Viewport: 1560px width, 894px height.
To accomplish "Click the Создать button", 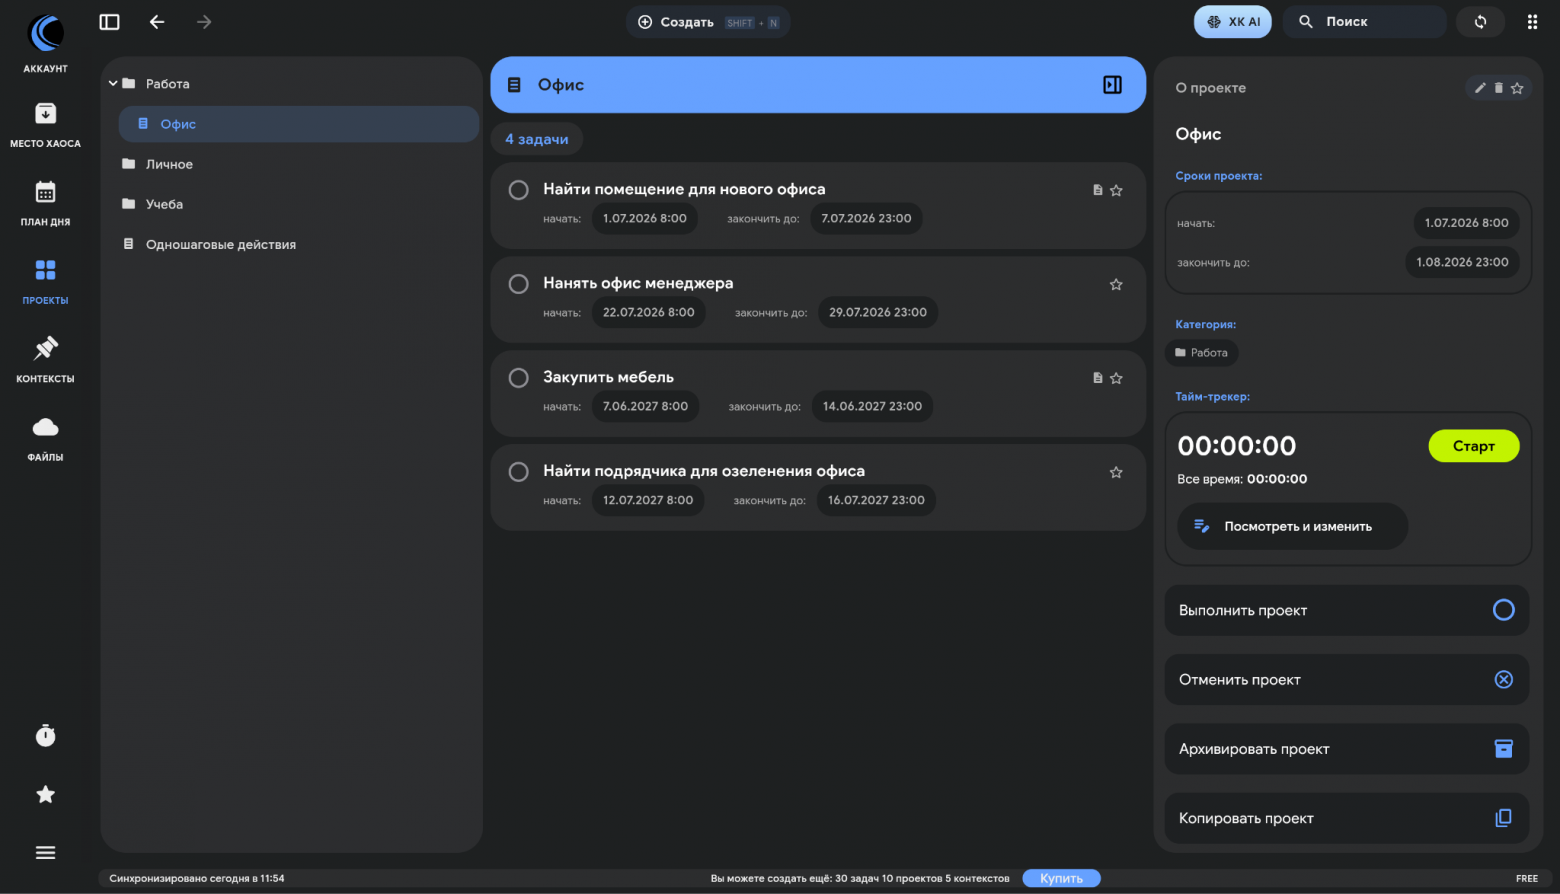I will 708,22.
